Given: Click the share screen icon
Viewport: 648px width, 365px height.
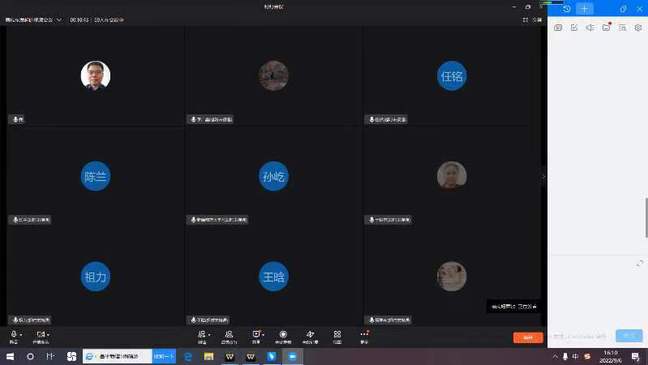Looking at the screenshot, I should (256, 336).
